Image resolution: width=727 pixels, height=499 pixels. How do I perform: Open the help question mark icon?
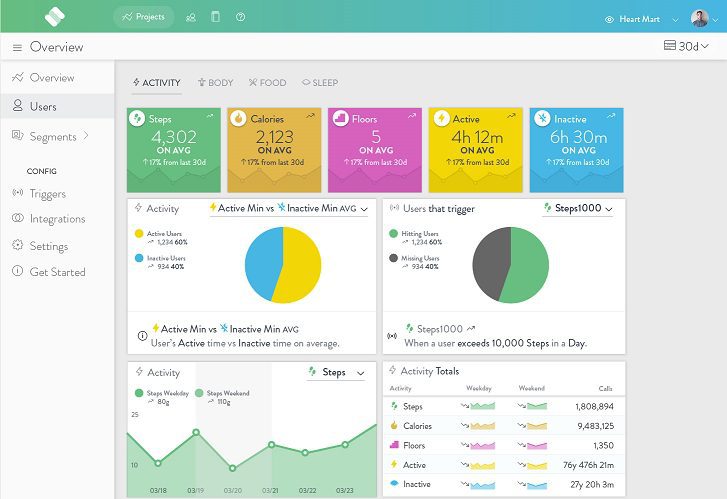(240, 17)
